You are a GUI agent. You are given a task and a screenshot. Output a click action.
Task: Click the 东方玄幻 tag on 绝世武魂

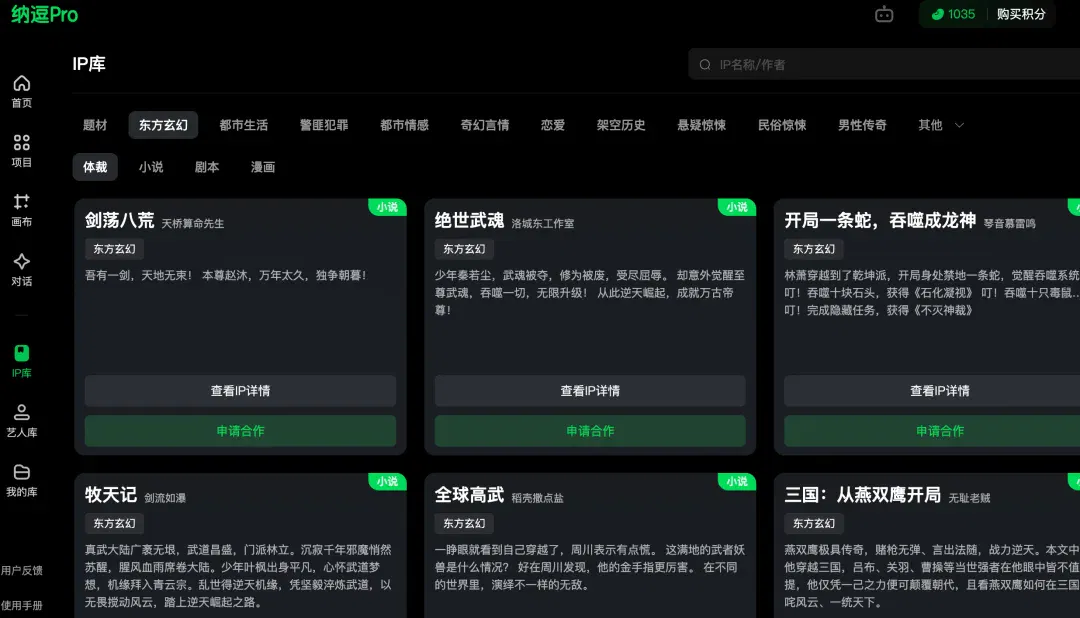[x=464, y=249]
